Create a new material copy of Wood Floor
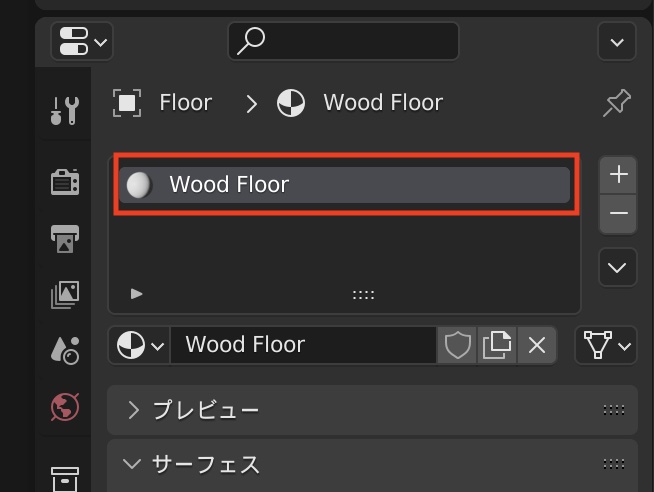 [x=497, y=345]
